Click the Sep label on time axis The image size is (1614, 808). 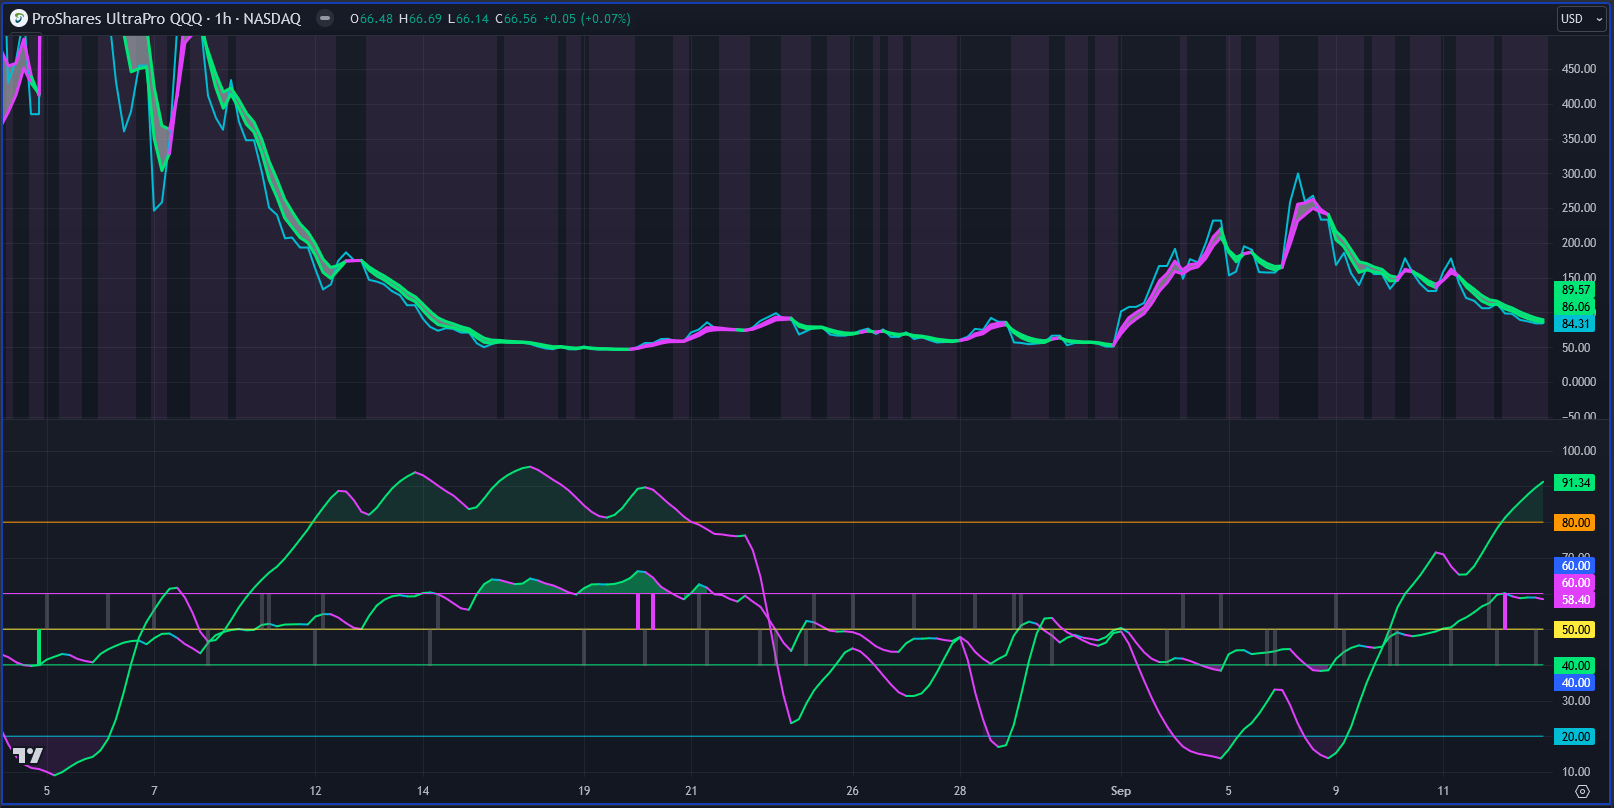coord(1120,791)
